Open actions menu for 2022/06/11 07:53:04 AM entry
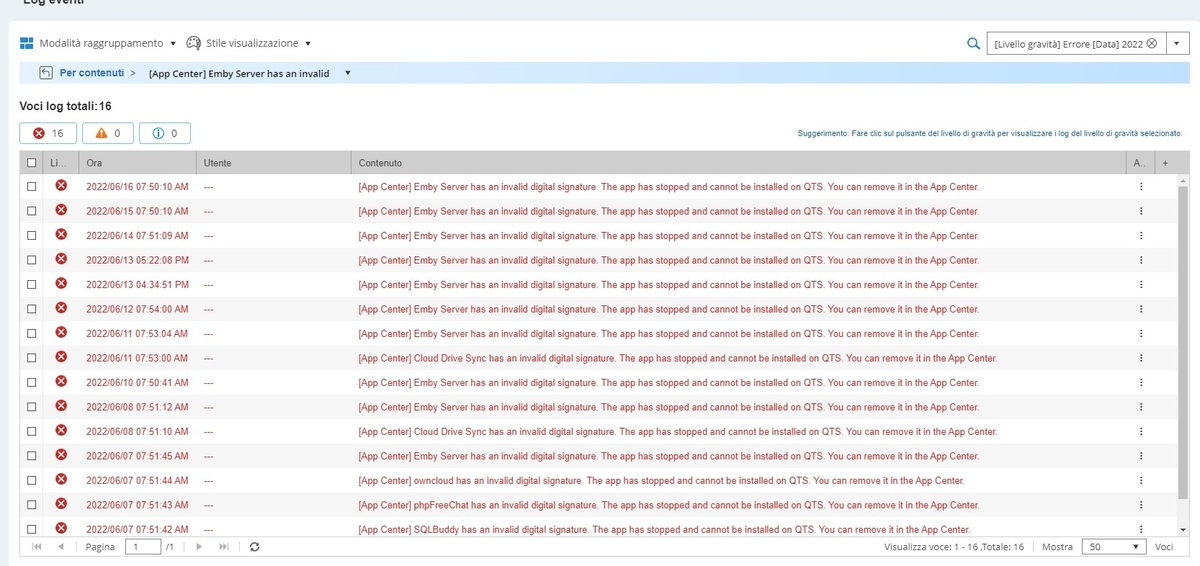Image resolution: width=1200 pixels, height=566 pixels. tap(1140, 334)
